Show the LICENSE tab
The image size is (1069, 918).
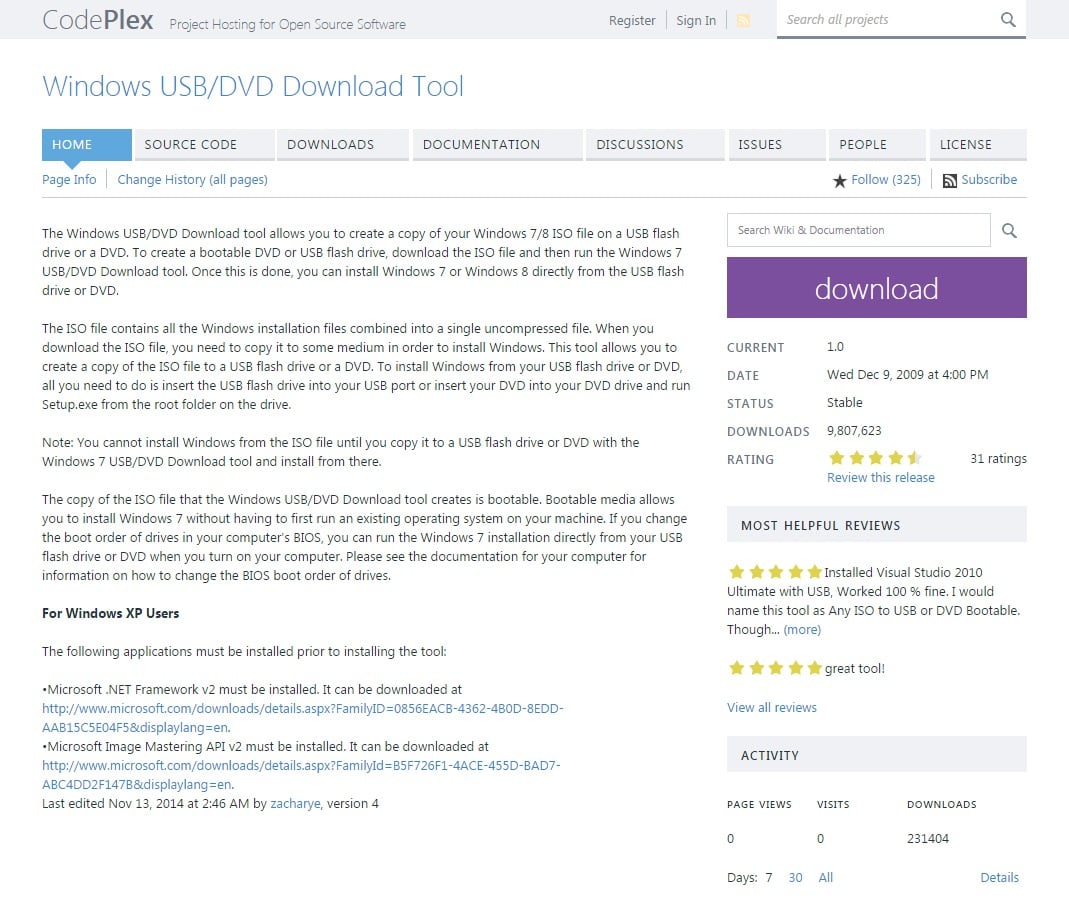coord(978,144)
